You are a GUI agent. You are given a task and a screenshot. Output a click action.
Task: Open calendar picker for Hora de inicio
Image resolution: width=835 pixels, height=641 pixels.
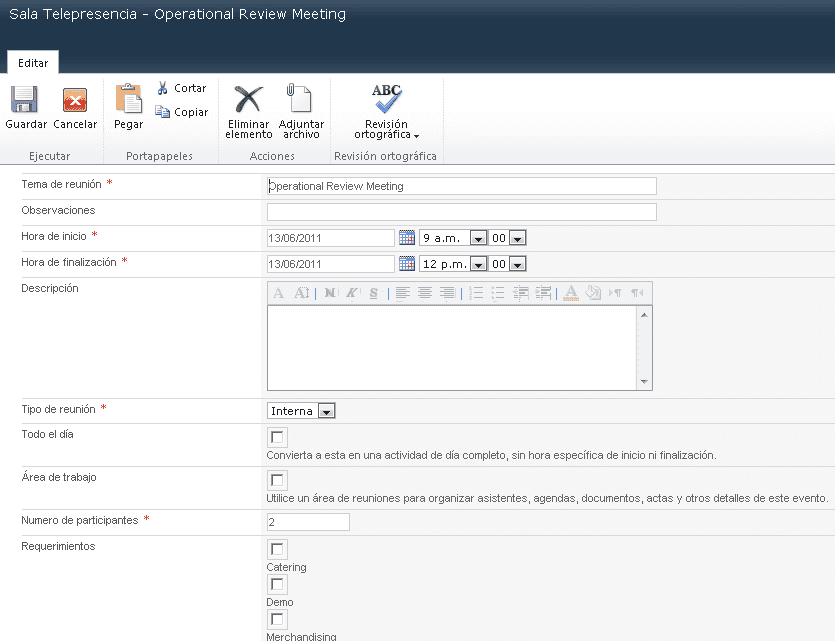407,237
